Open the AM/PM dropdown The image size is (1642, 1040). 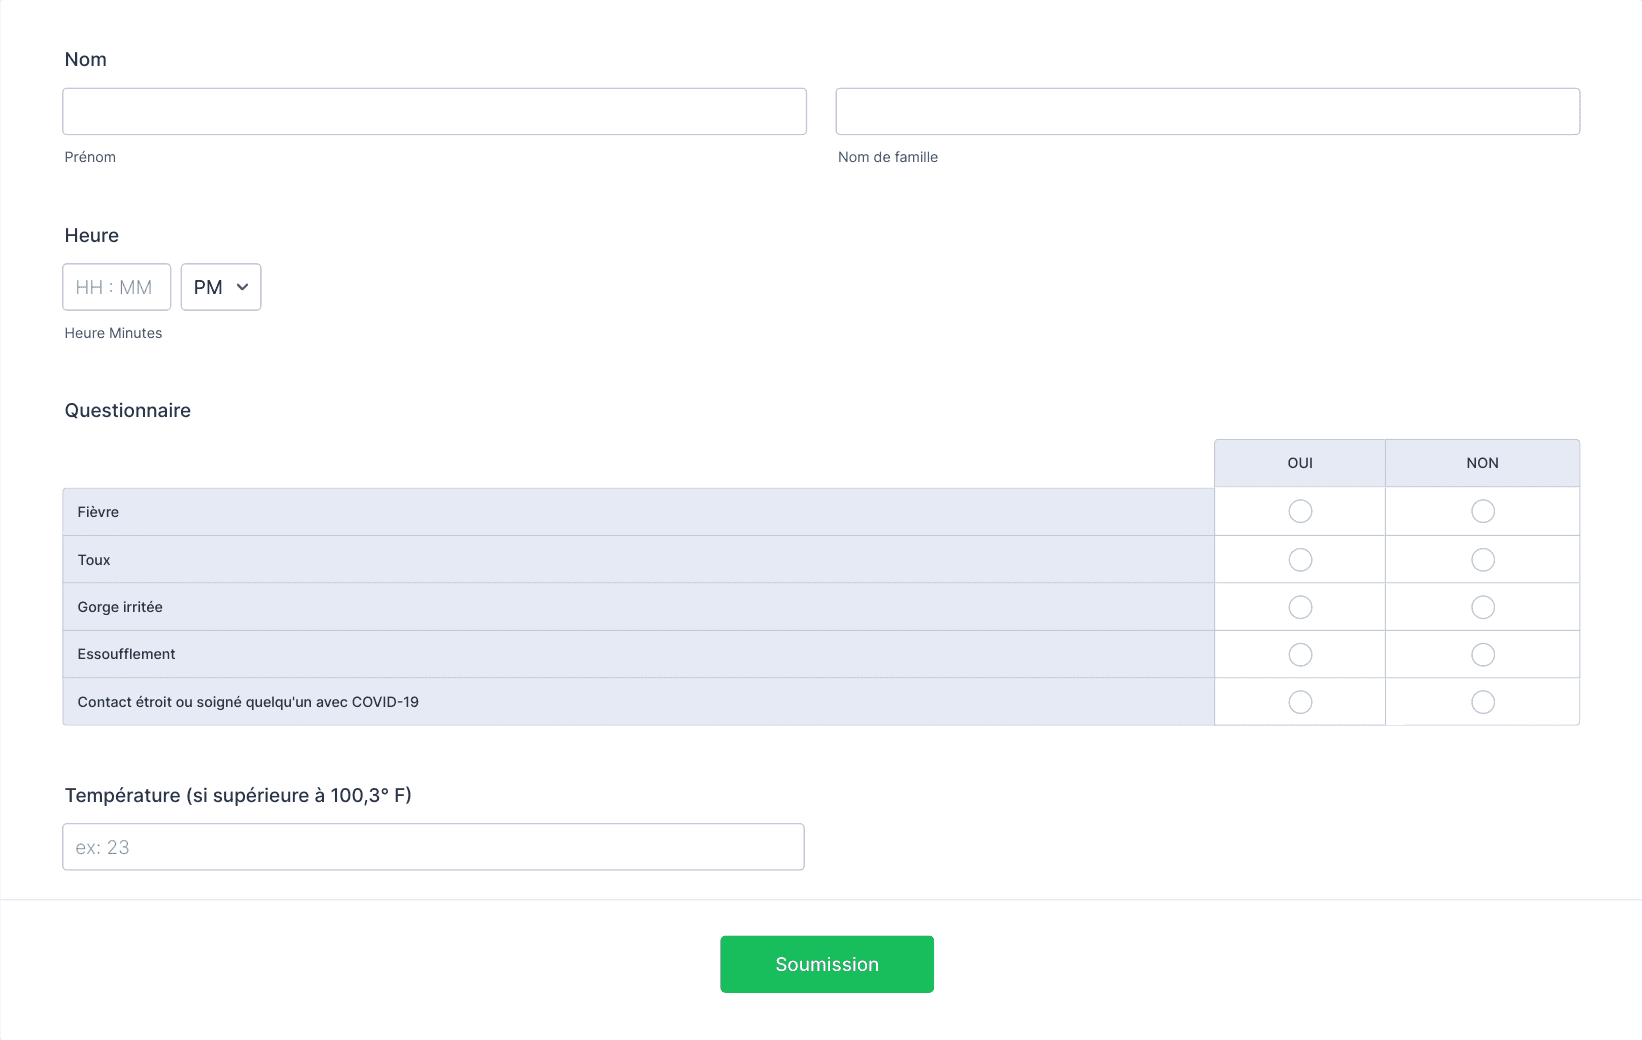(221, 287)
